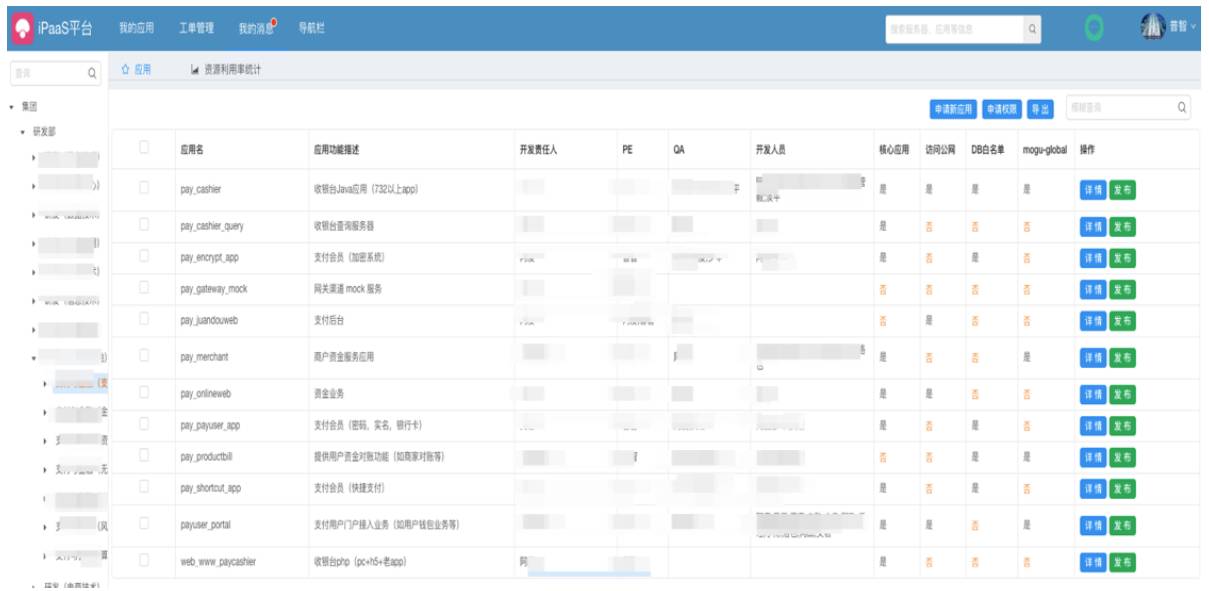Screen dimensions: 1209x591
Task: Focus the header search box for servers and apps
Action: click(954, 29)
